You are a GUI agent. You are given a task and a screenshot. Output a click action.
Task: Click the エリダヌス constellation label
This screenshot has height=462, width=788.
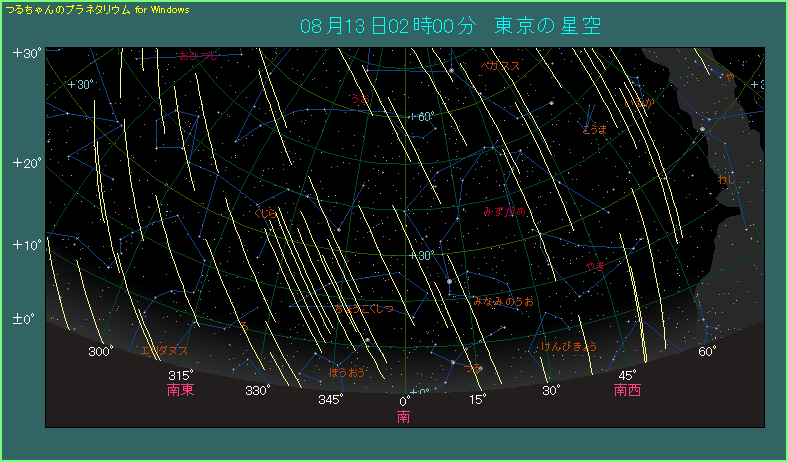[x=164, y=351]
